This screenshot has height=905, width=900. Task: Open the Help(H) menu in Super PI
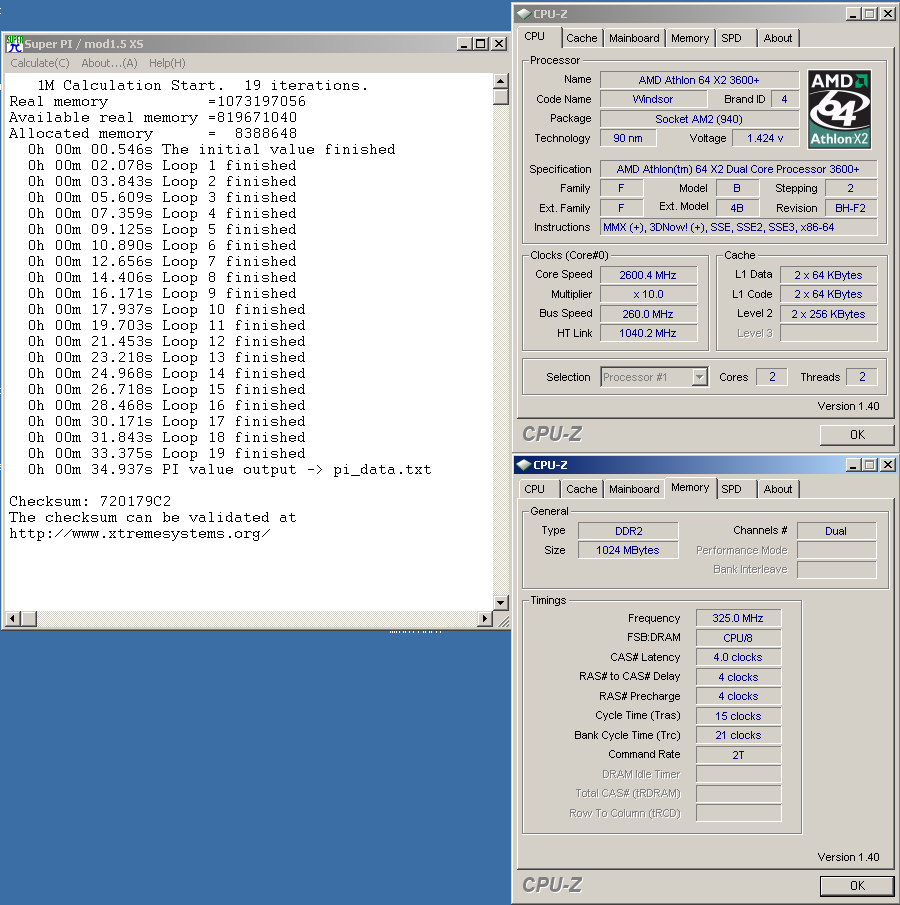[x=167, y=63]
